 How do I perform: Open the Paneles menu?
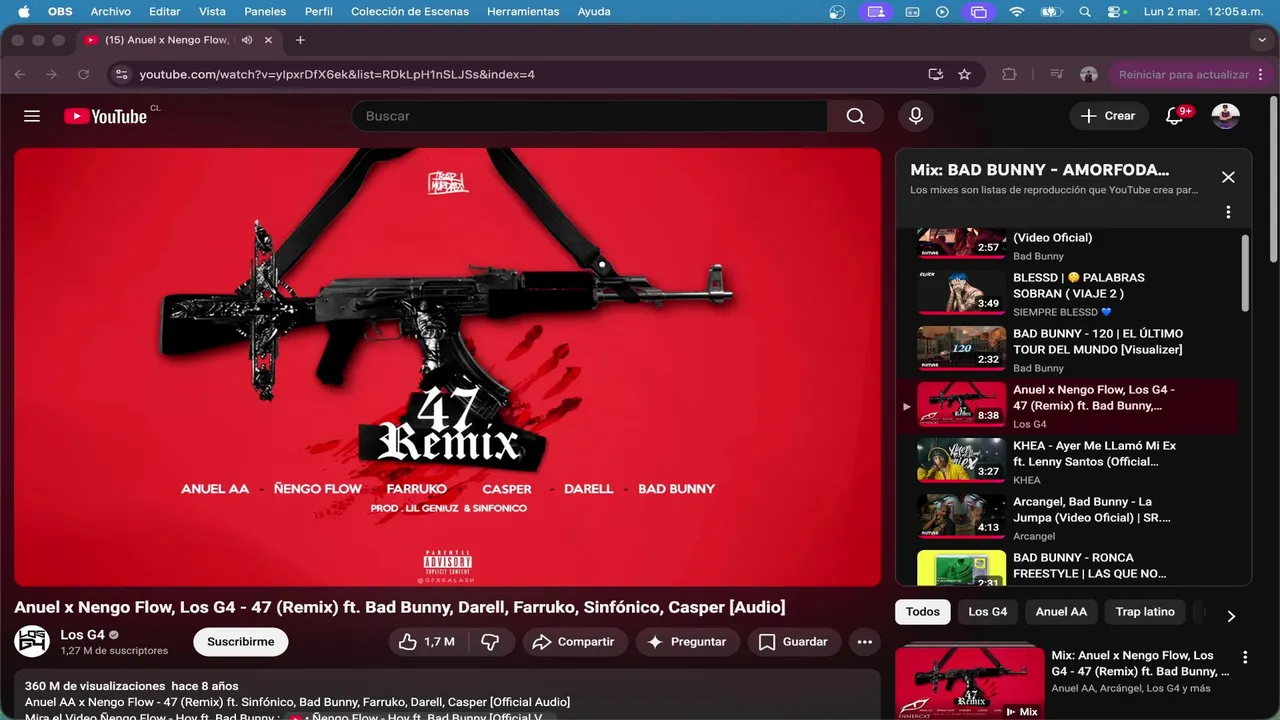265,12
